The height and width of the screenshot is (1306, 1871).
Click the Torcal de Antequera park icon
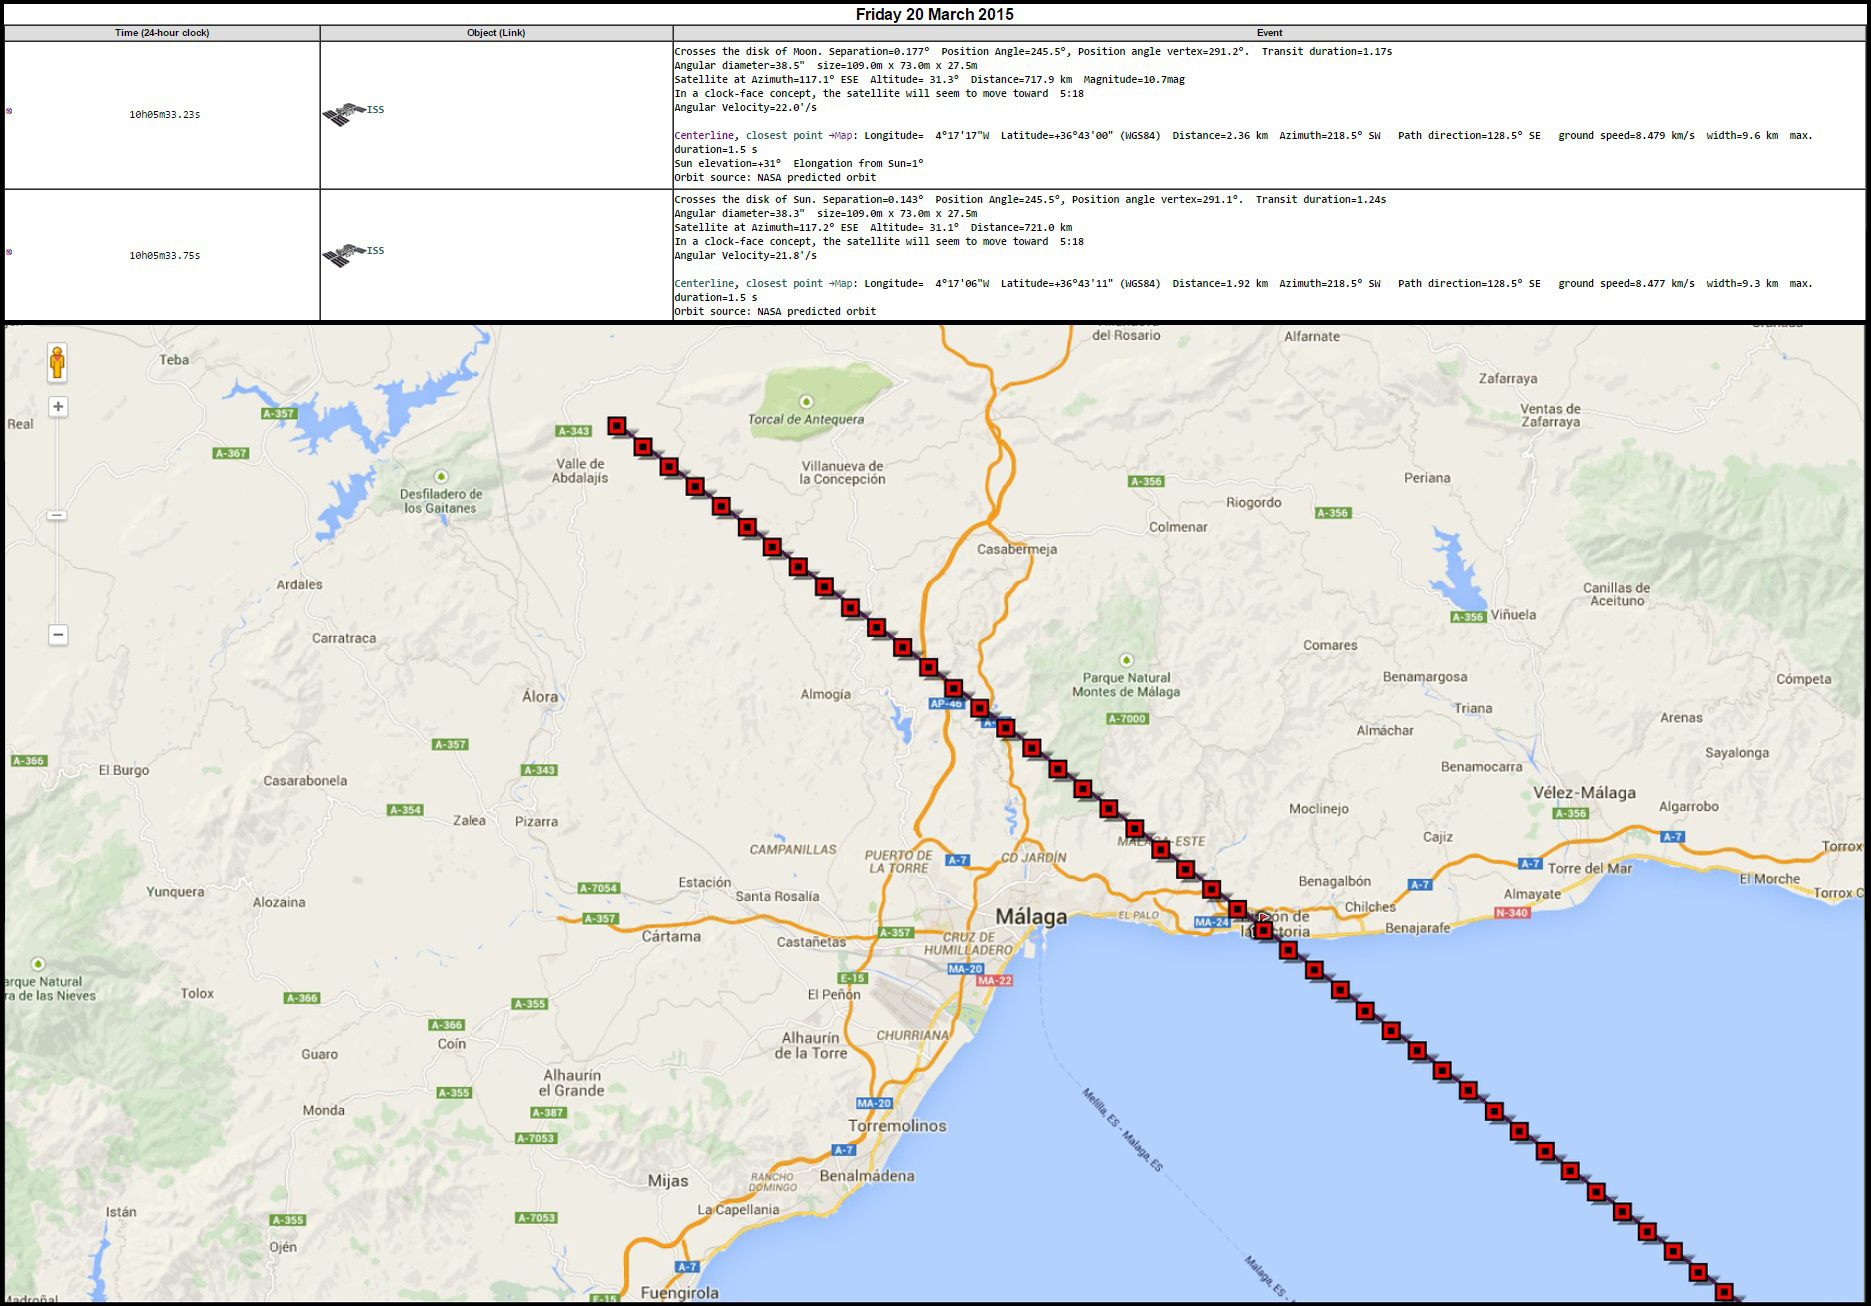tap(806, 402)
